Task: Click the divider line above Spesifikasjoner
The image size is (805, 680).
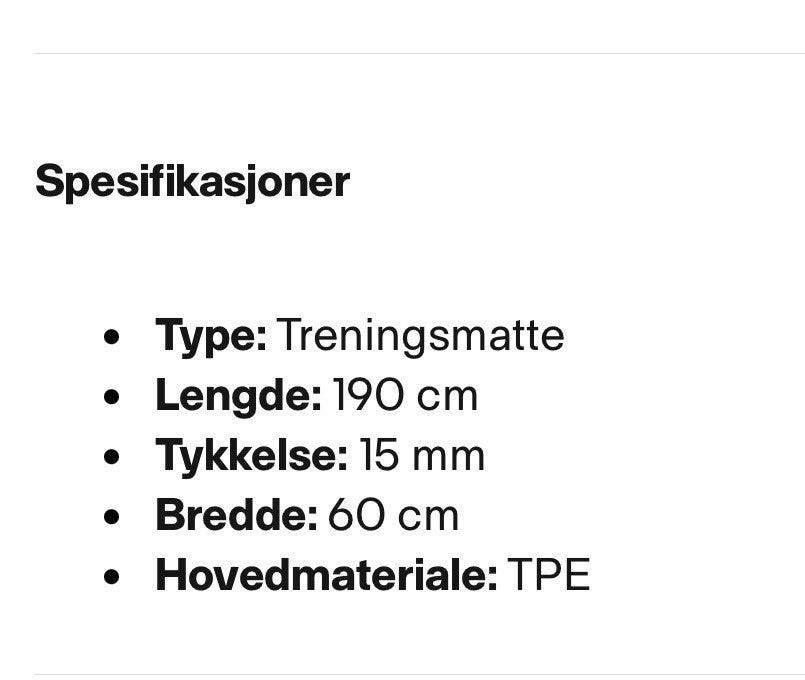Action: click(420, 53)
